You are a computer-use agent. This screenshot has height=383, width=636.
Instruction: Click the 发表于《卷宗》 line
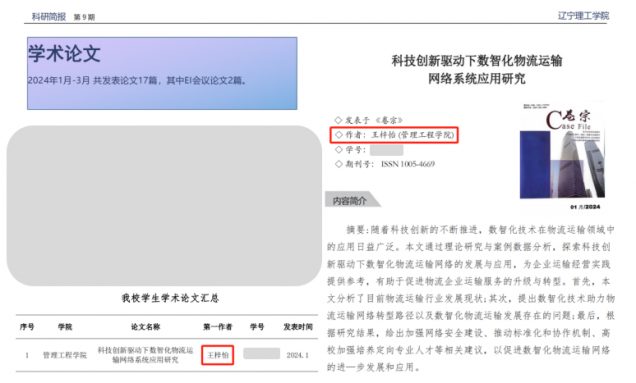tap(368, 120)
